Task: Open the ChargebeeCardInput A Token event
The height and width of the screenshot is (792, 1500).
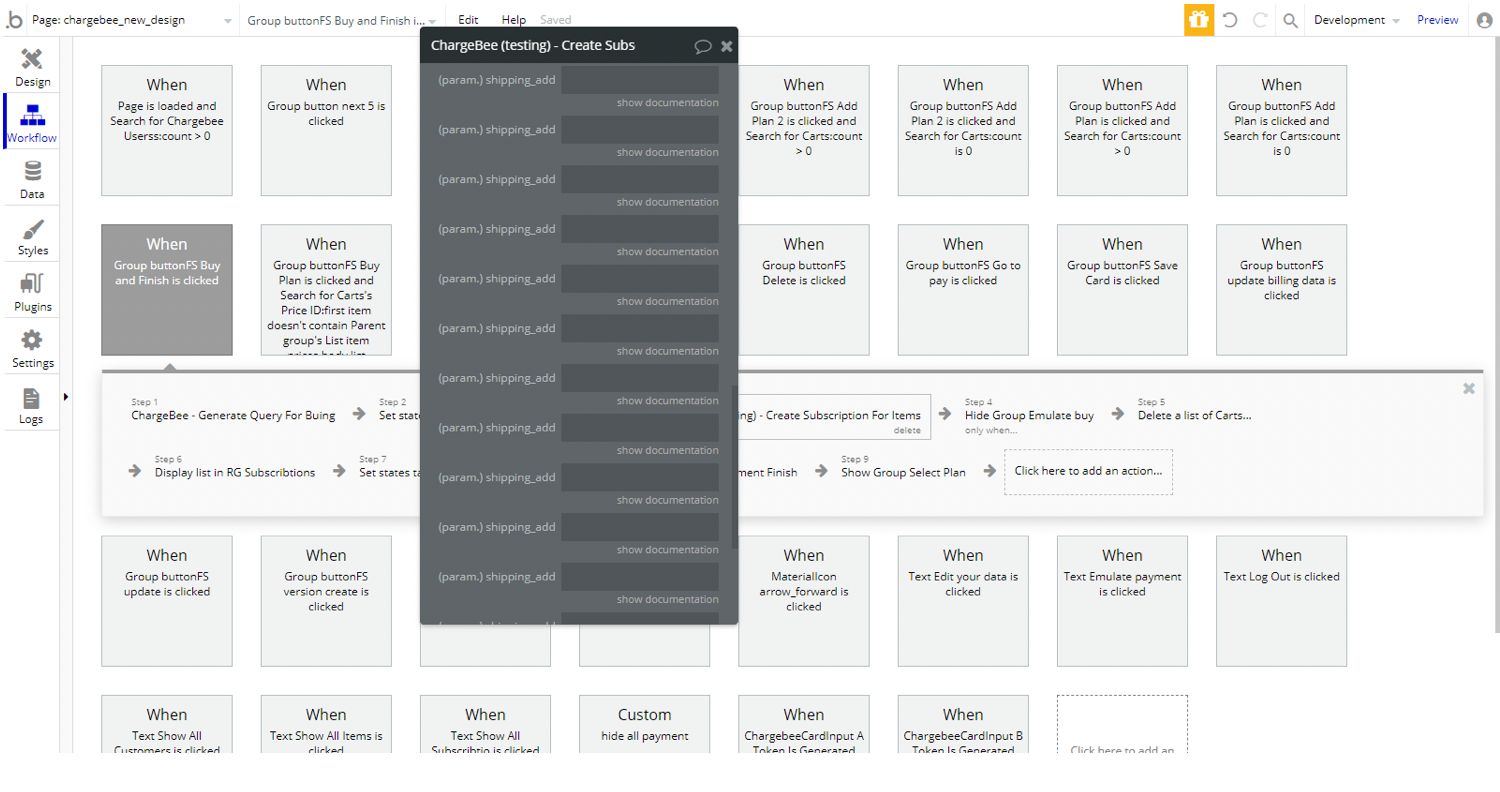Action: pyautogui.click(x=804, y=724)
